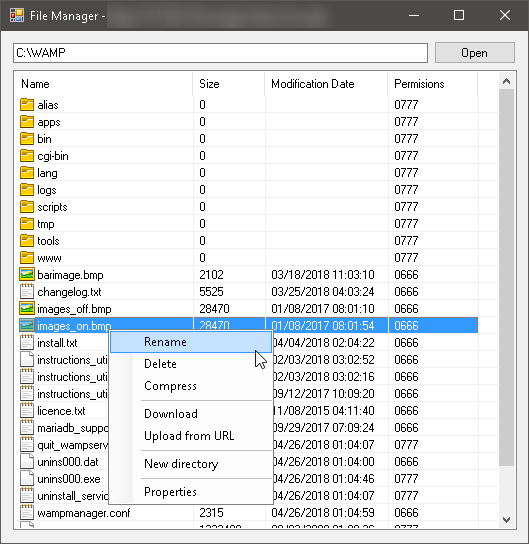Select the bin folder icon
Viewport: 529px width, 544px height.
pyautogui.click(x=27, y=138)
